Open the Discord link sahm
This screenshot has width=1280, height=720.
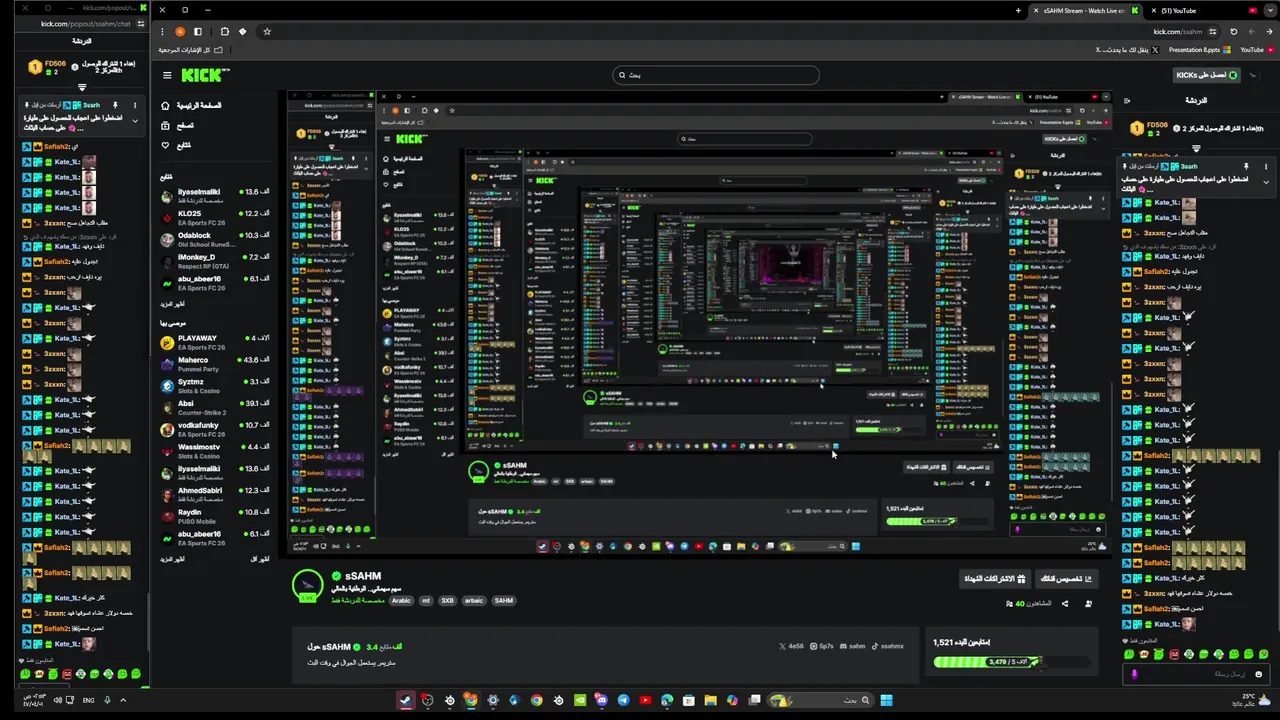point(853,647)
